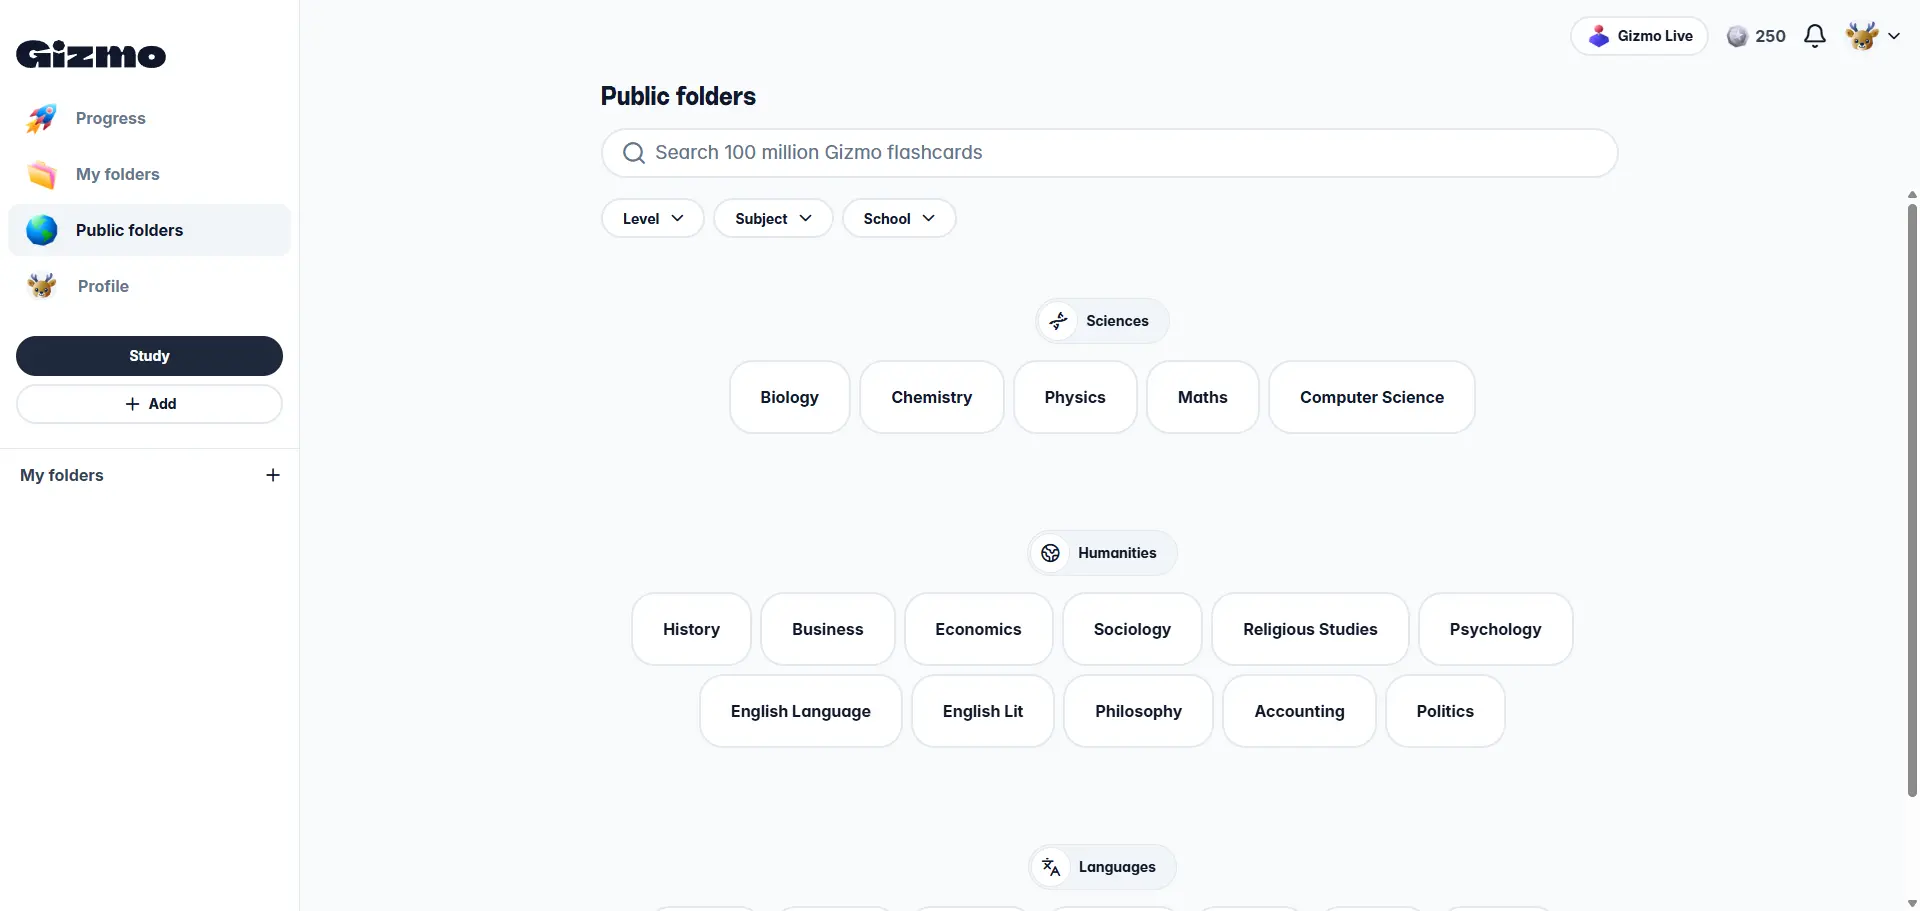
Task: Click the page vertical scrollbar
Action: [1912, 500]
